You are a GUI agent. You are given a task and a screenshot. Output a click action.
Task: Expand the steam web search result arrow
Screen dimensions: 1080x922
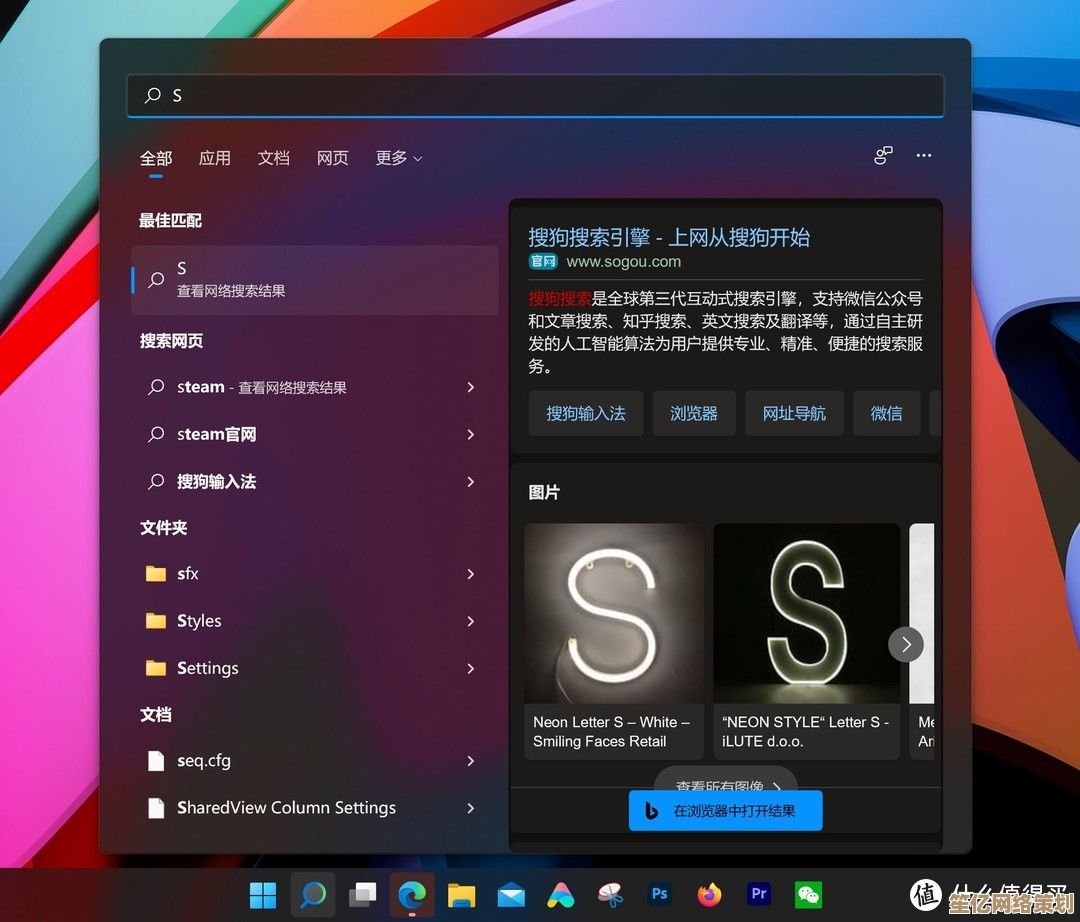[x=471, y=387]
